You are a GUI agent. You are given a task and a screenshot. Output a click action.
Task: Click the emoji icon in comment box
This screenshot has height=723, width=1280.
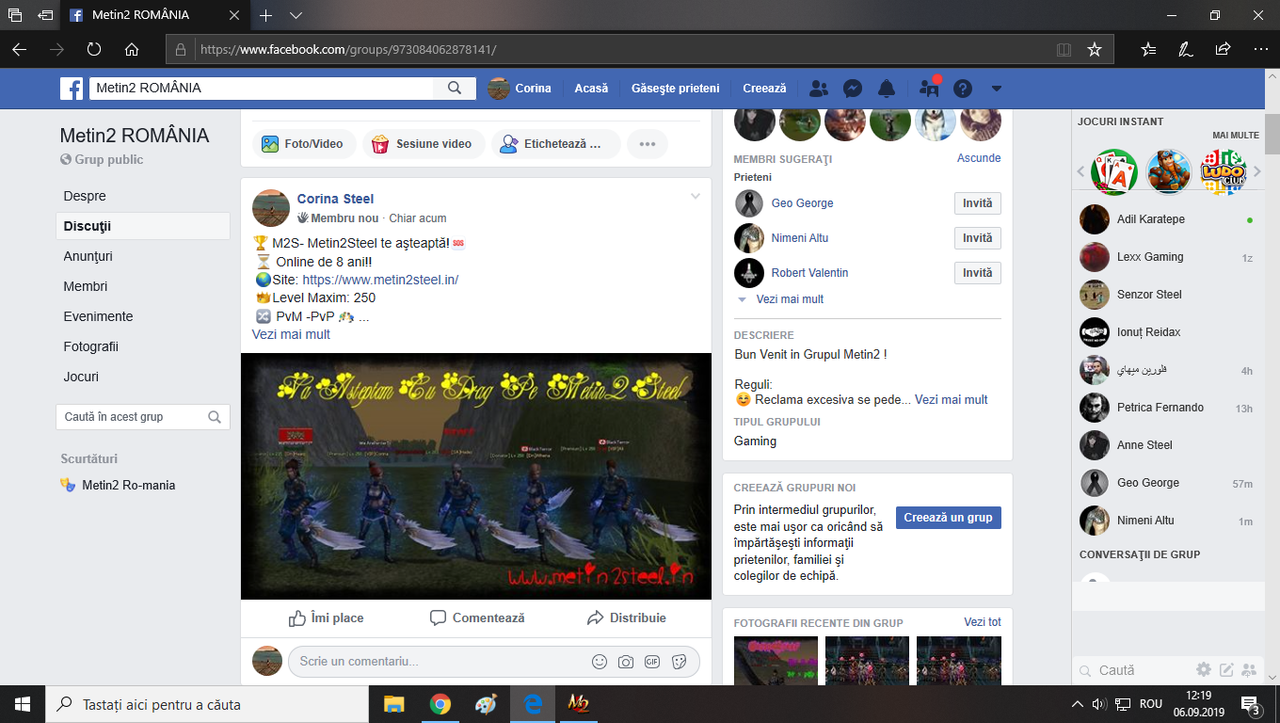click(600, 661)
